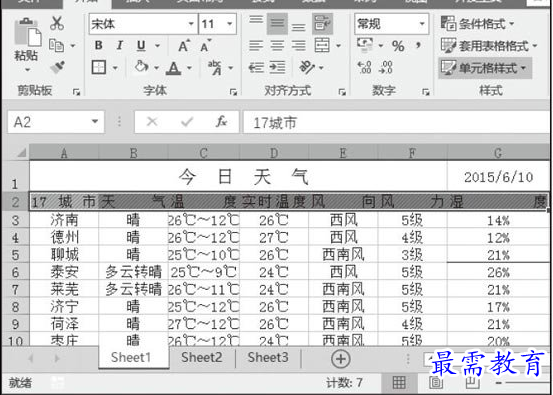
Task: Apply comma thousands separator style
Action: click(x=418, y=45)
